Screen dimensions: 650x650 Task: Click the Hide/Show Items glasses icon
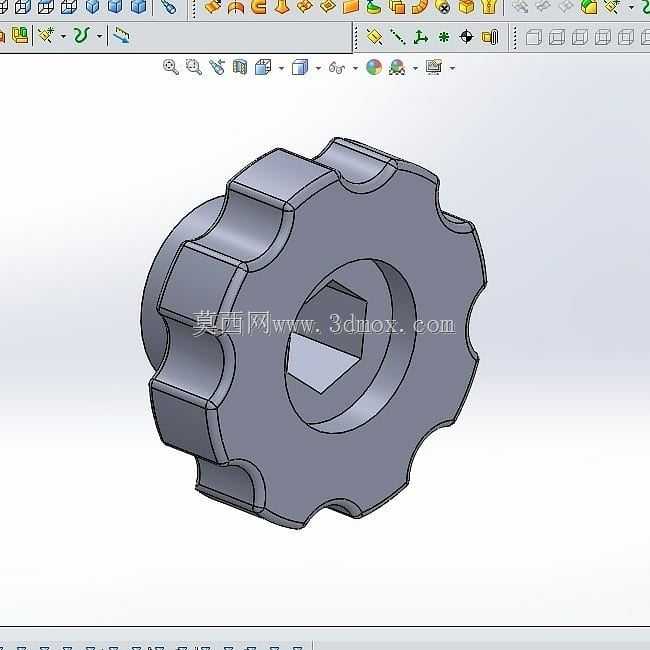point(337,67)
